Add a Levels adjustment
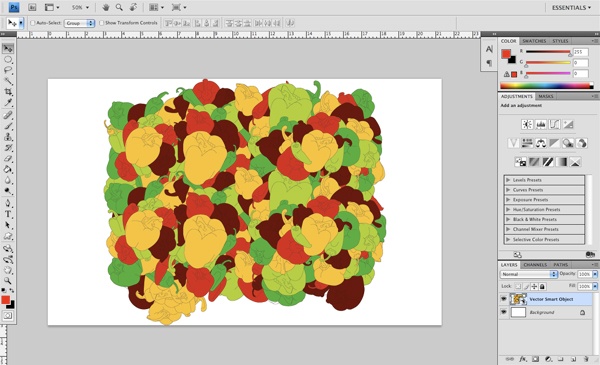The image size is (600, 365). click(x=541, y=124)
